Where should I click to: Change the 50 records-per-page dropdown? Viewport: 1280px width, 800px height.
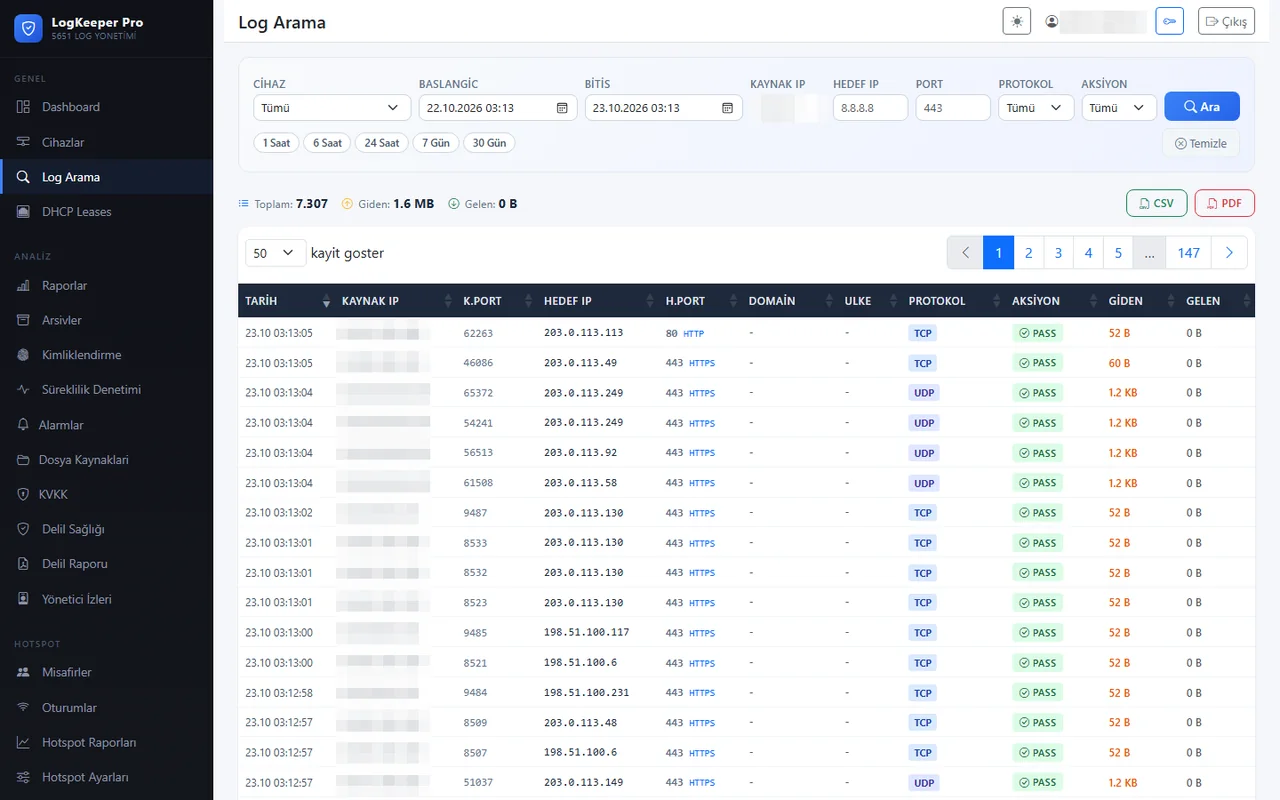coord(275,253)
